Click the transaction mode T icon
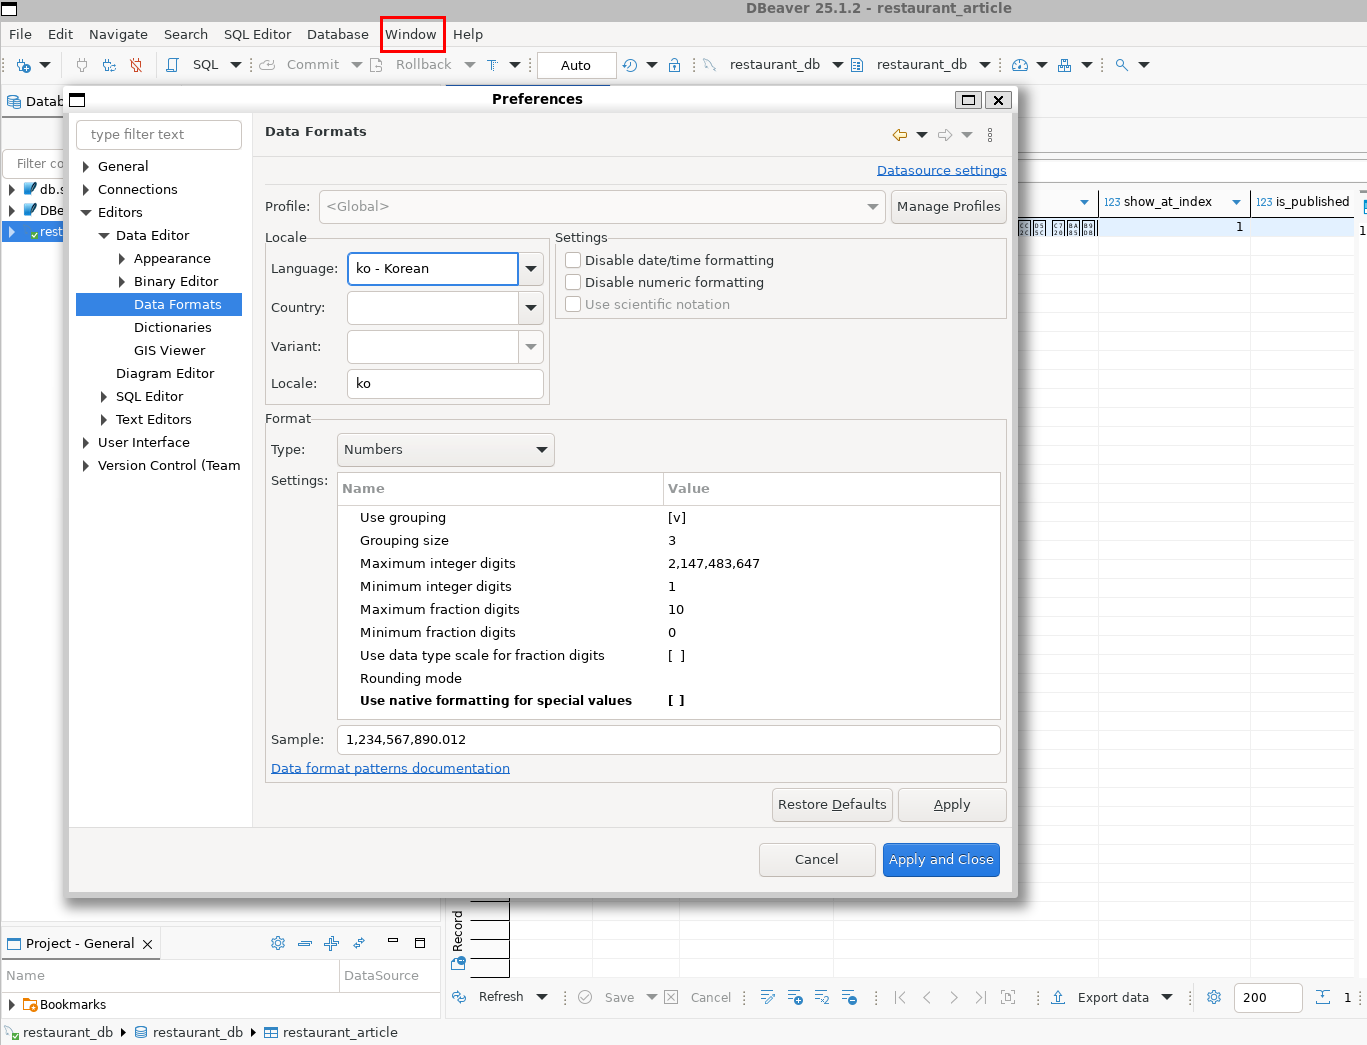Screen dimensions: 1367x1045 pyautogui.click(x=492, y=65)
